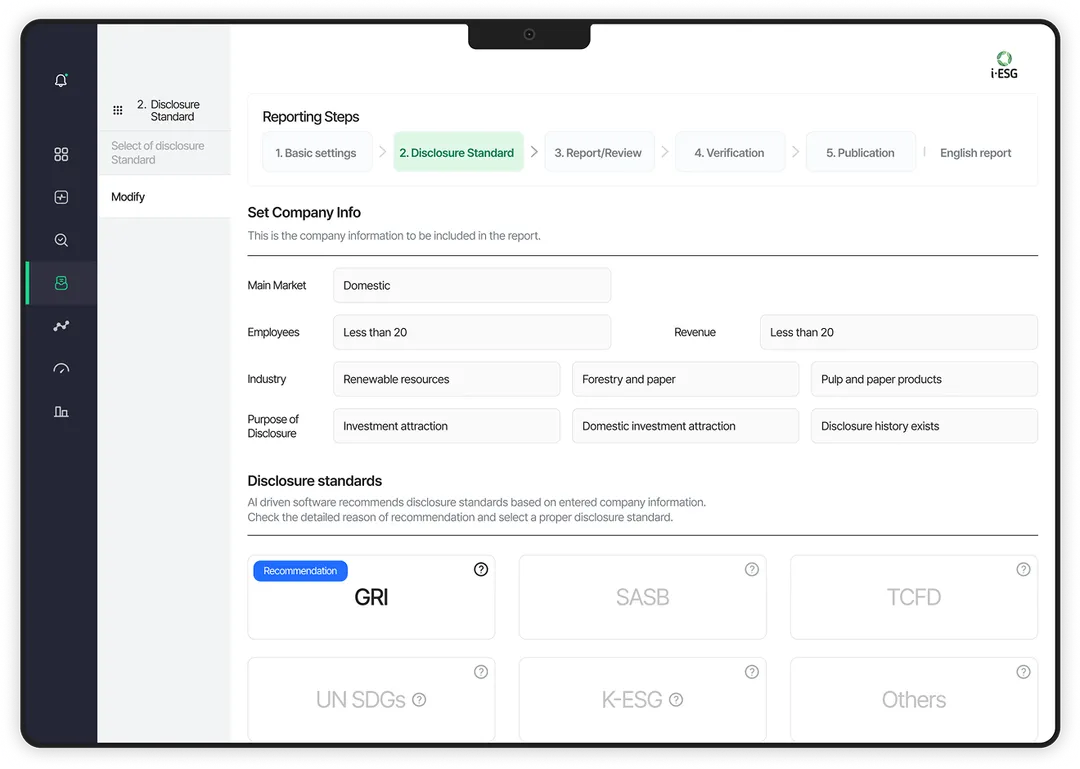Go to step 4. Verification
The width and height of the screenshot is (1080, 769).
point(729,152)
